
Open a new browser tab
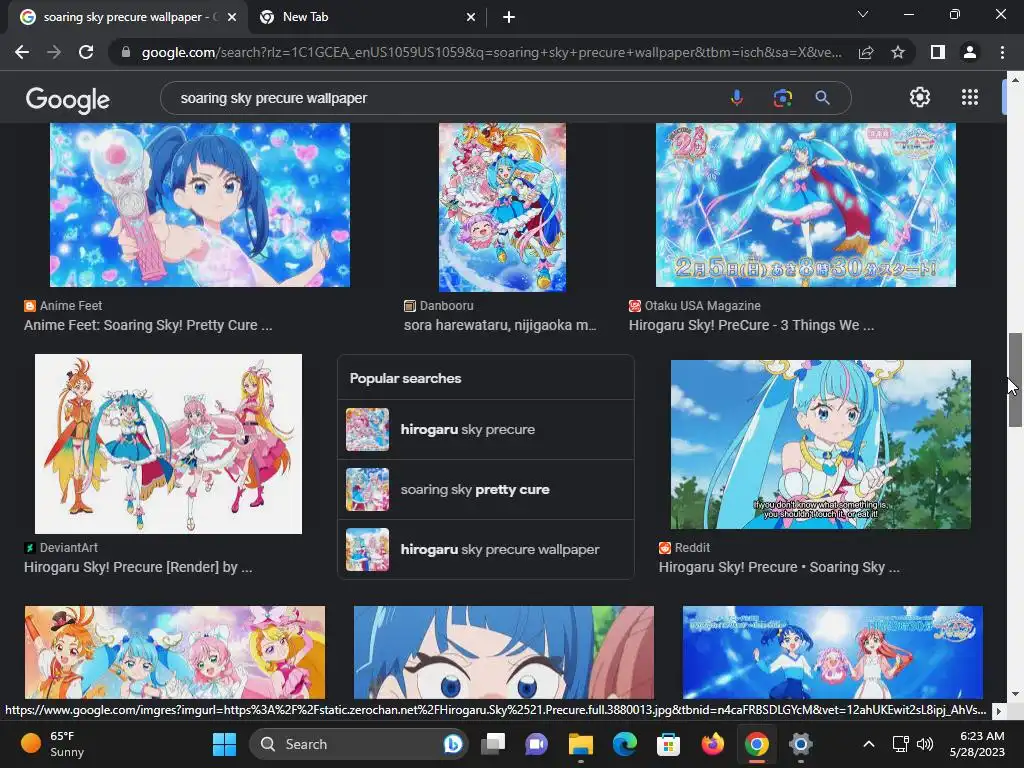(x=509, y=17)
